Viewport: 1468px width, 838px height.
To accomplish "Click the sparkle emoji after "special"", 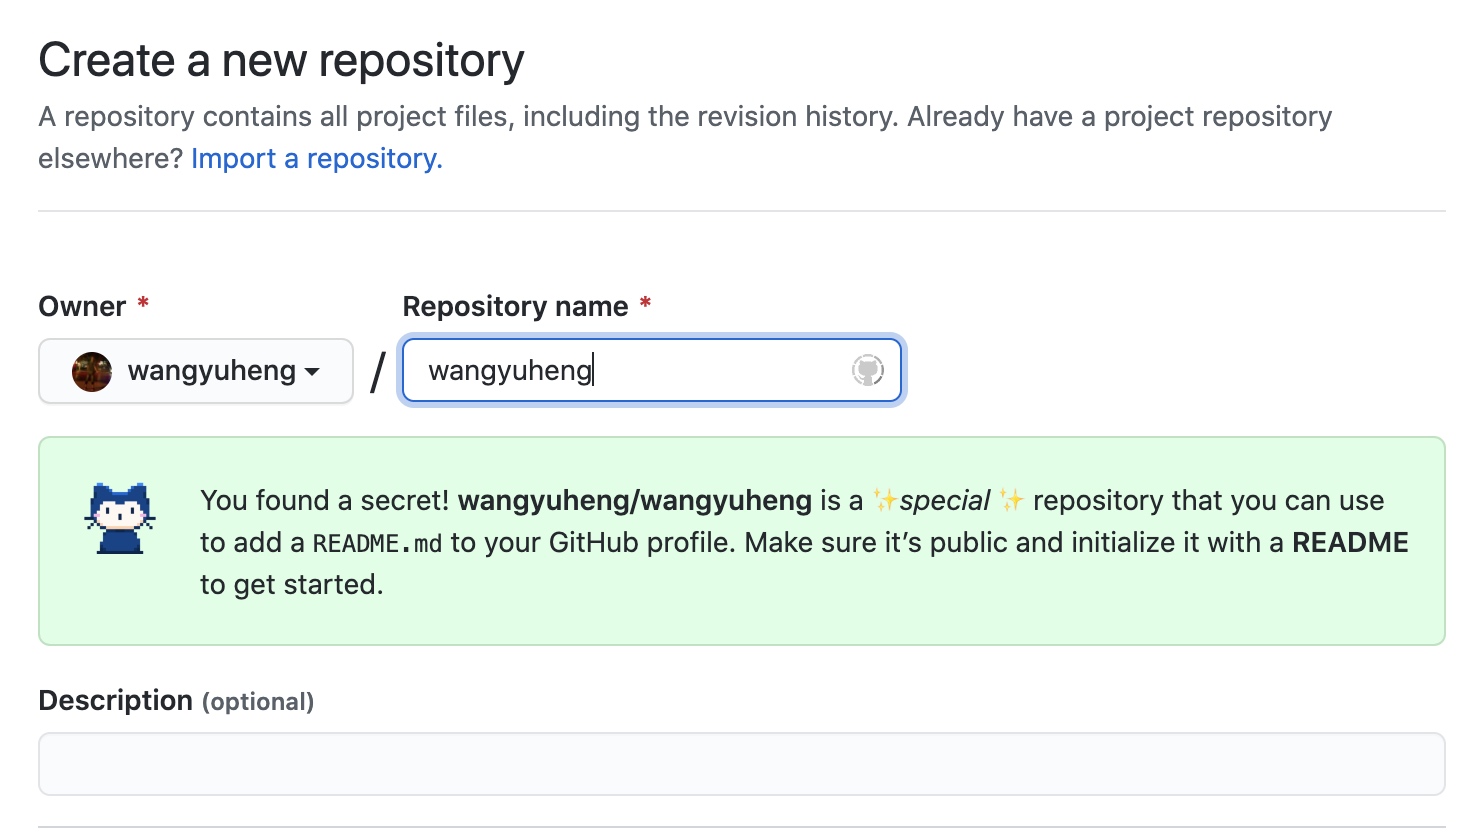I will 1011,500.
